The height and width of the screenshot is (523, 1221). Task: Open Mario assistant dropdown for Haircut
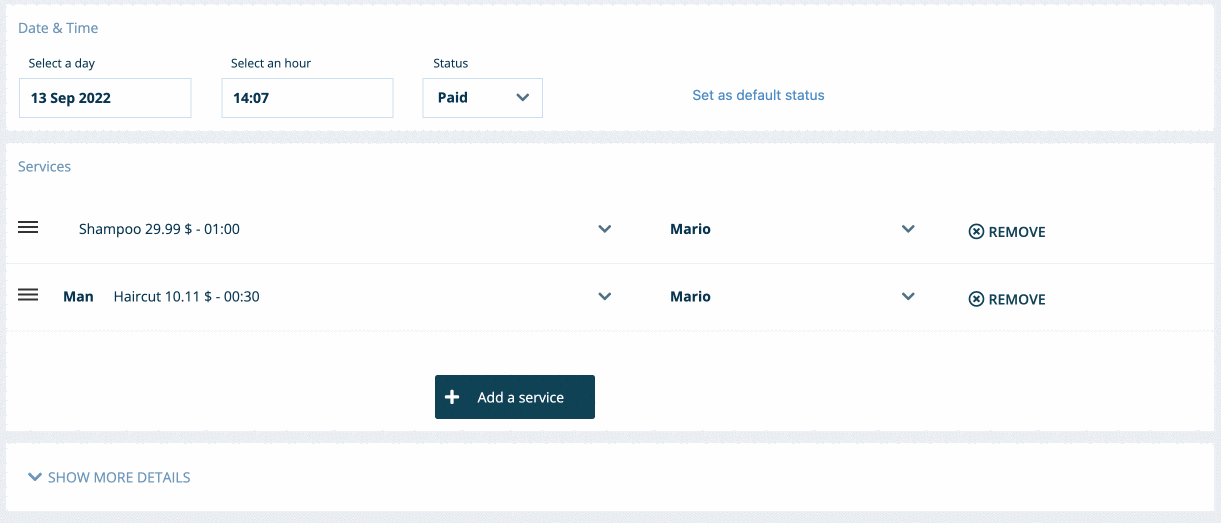pos(908,296)
